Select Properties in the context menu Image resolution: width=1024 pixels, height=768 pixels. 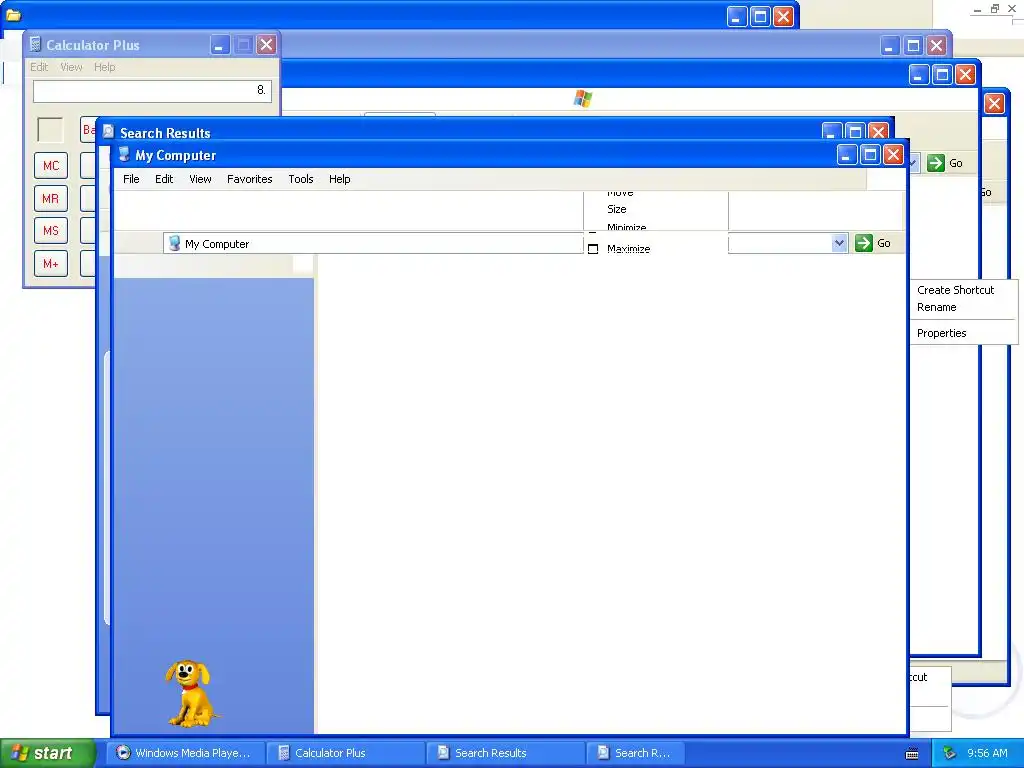pyautogui.click(x=942, y=333)
